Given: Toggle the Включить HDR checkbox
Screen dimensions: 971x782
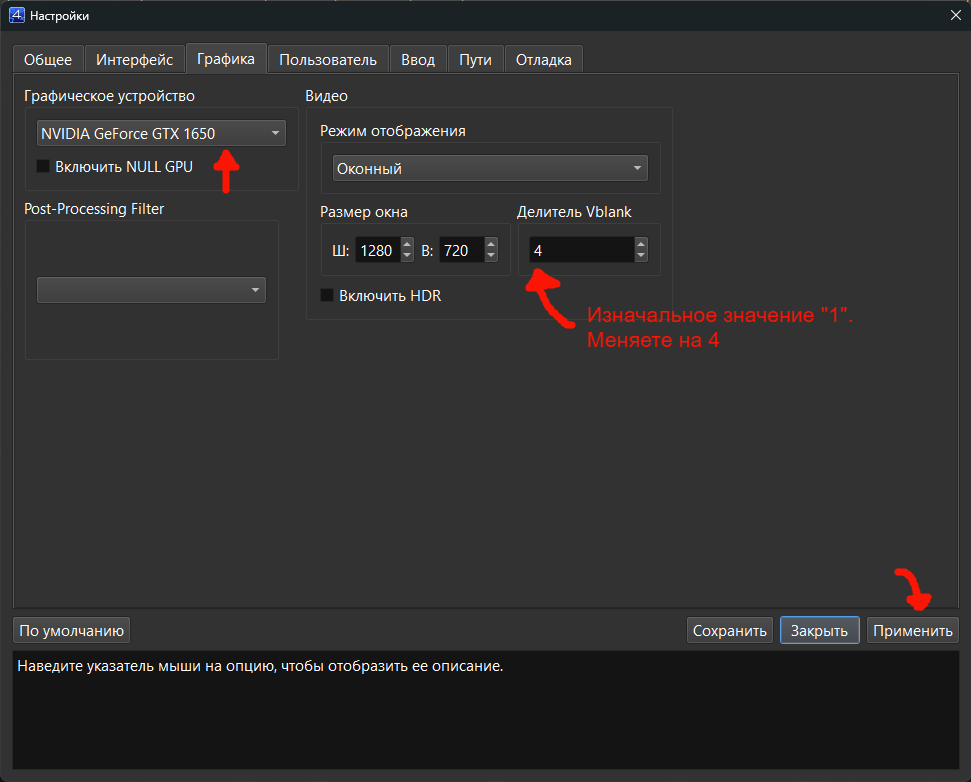Looking at the screenshot, I should click(x=327, y=295).
